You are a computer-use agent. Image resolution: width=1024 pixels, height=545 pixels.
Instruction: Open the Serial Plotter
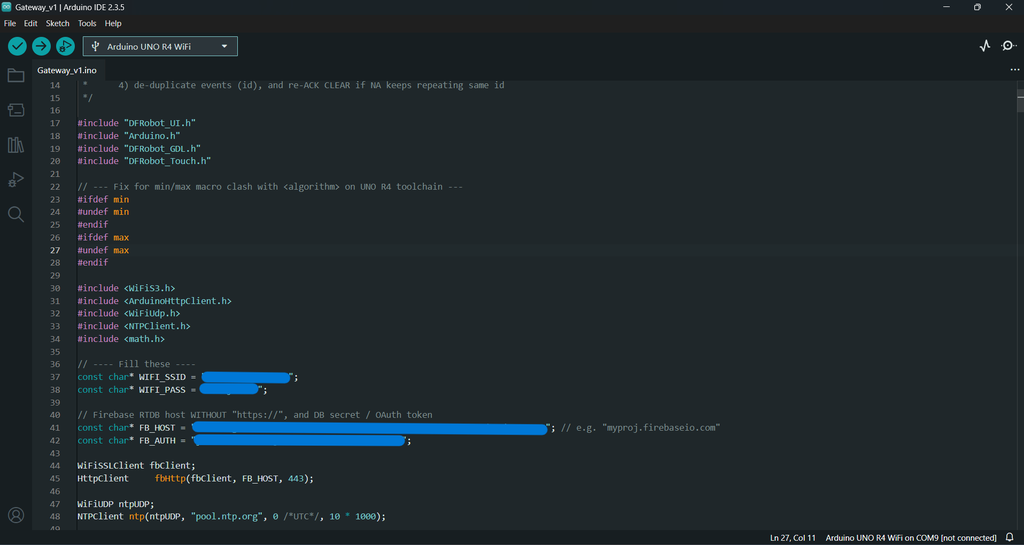985,46
